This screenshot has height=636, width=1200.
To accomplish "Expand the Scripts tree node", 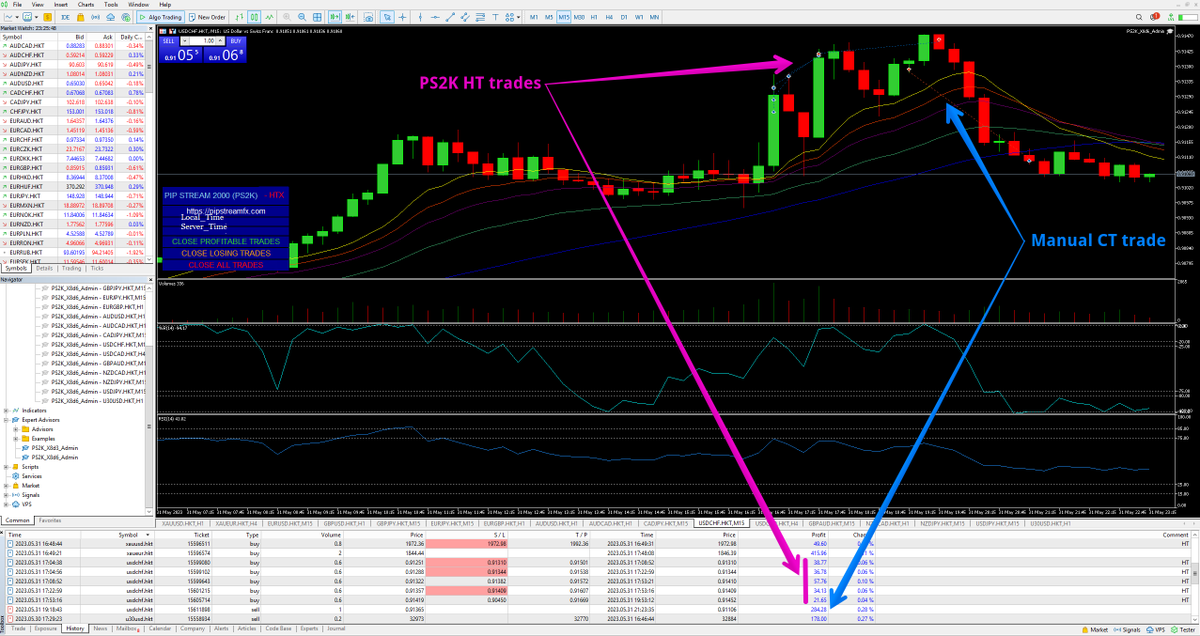I will pyautogui.click(x=6, y=467).
